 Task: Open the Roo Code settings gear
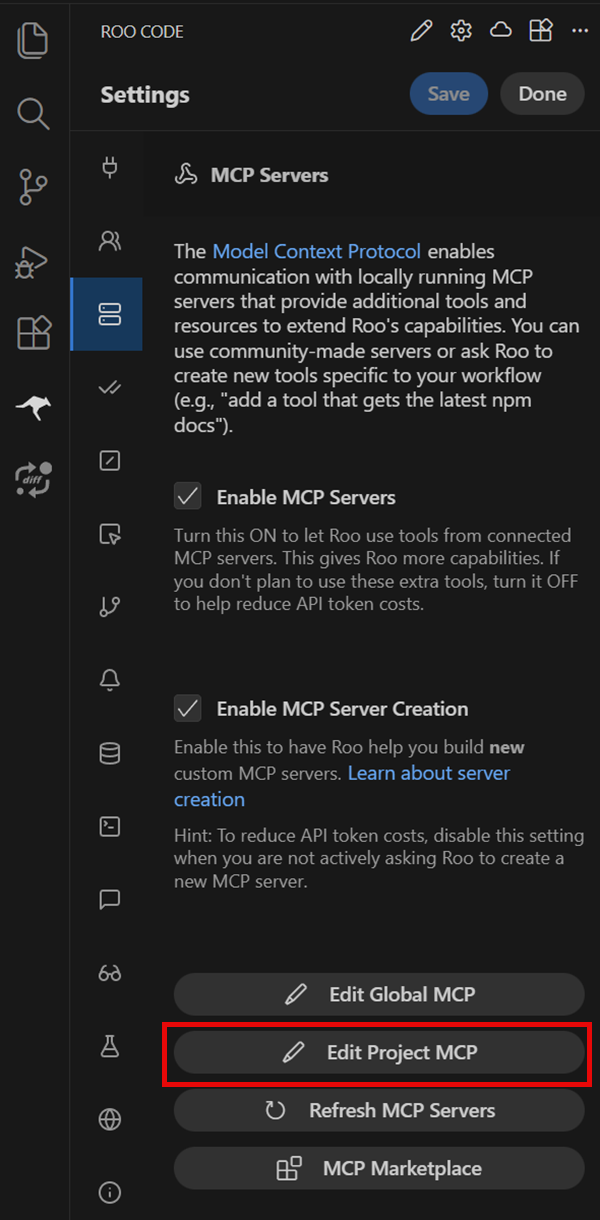[461, 31]
